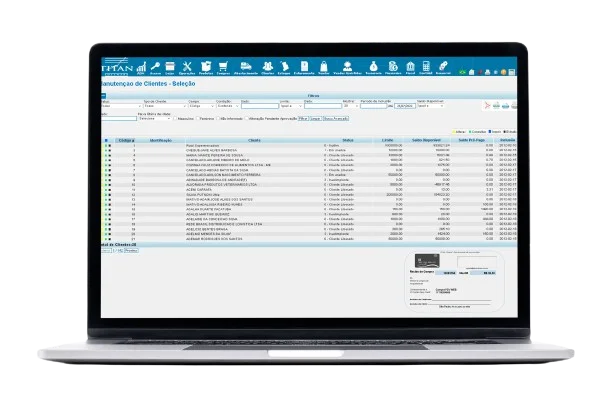Enable Alteração Pendente Aprovação checkbox

click(x=246, y=118)
